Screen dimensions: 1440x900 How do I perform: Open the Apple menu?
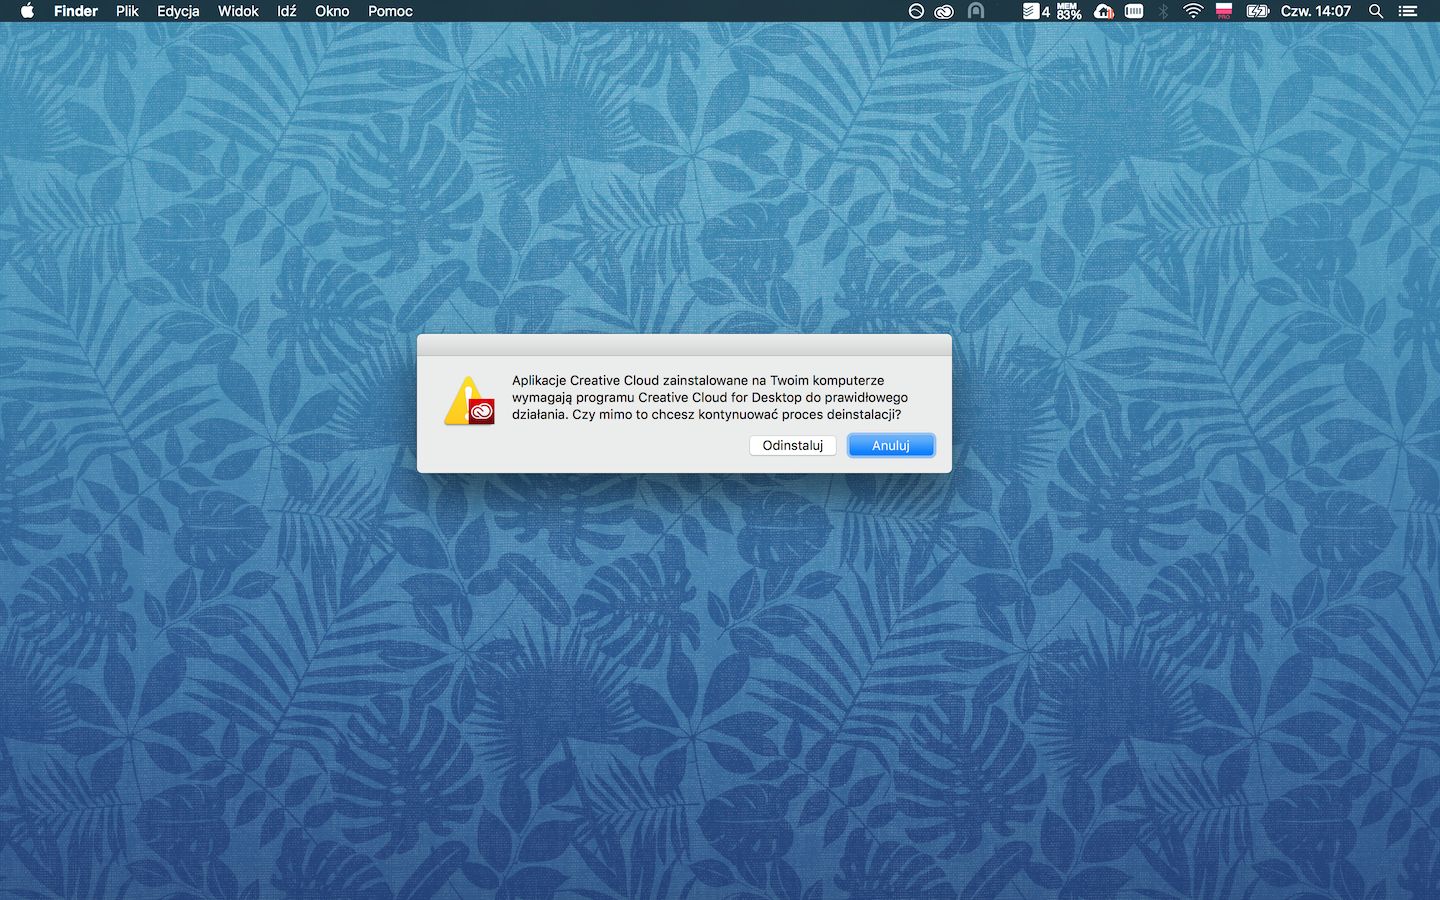[27, 11]
